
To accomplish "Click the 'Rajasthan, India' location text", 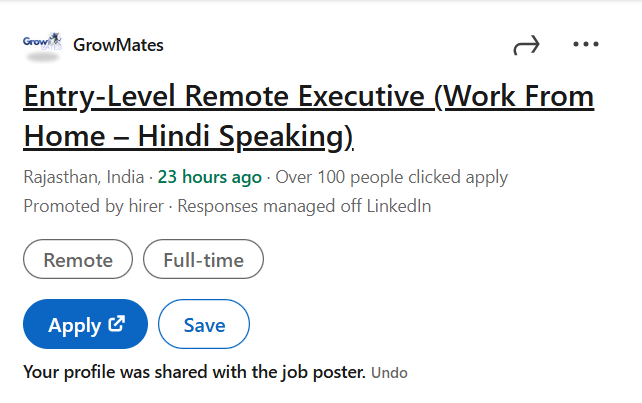I will 84,178.
